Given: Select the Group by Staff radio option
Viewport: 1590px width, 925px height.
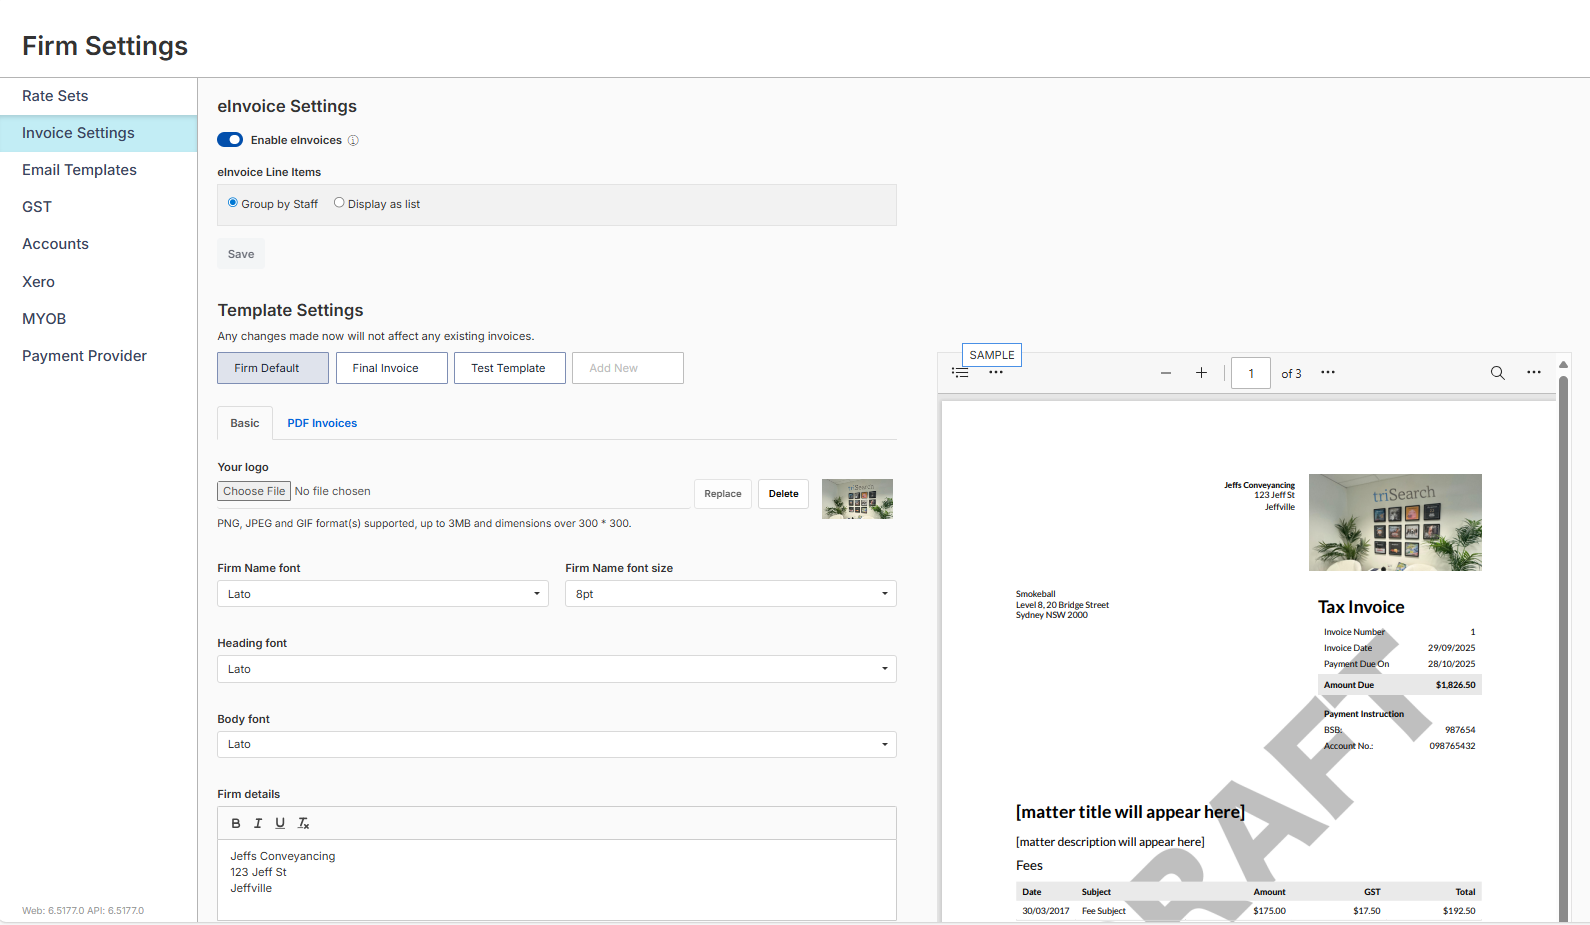Looking at the screenshot, I should (233, 203).
